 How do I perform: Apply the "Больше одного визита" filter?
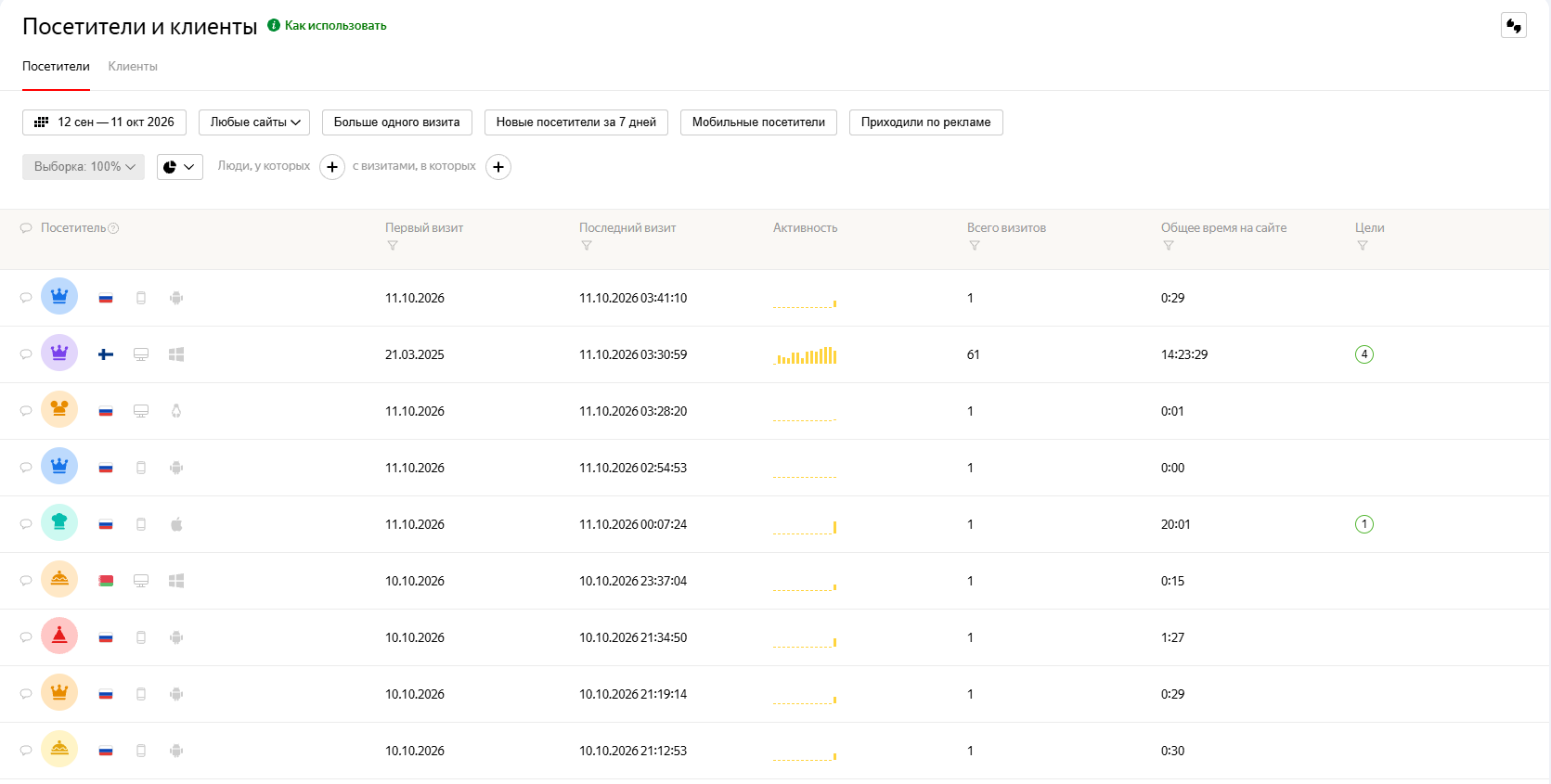[x=397, y=122]
